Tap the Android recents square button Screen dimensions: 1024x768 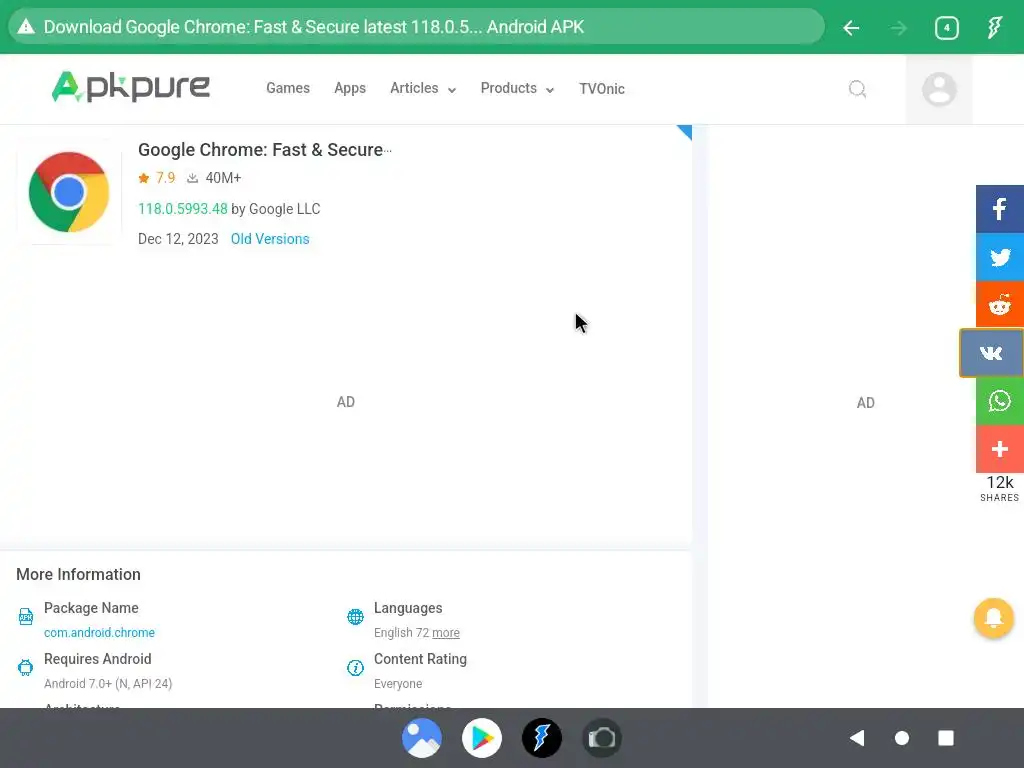click(946, 738)
